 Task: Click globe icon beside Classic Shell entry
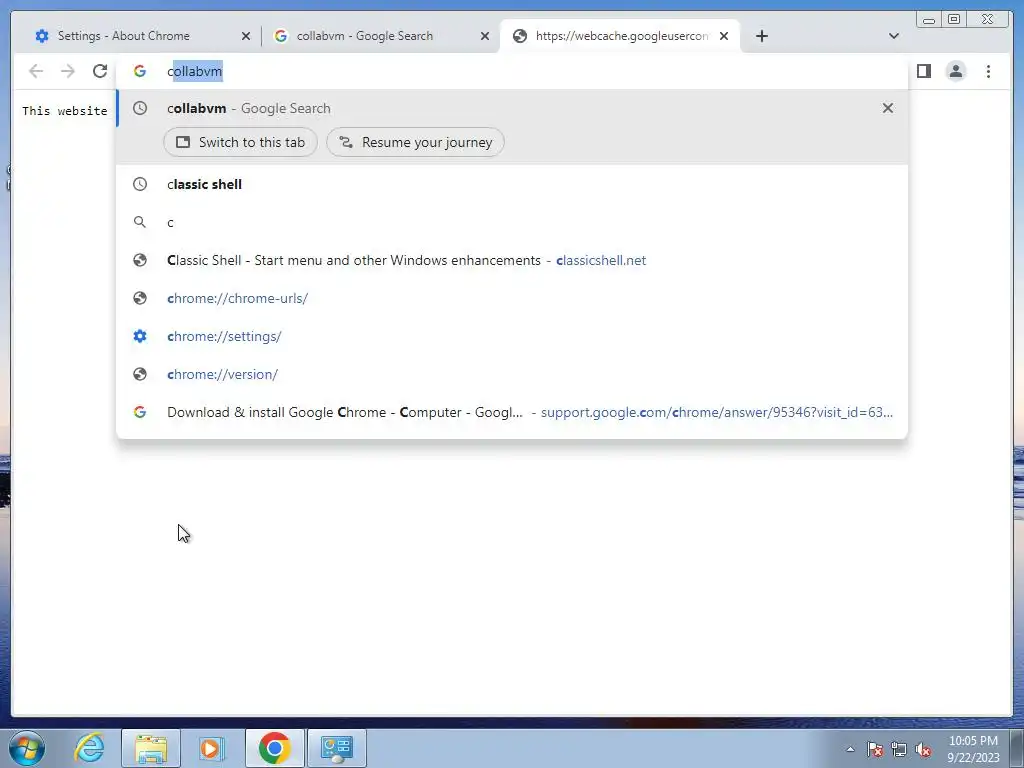[x=140, y=260]
